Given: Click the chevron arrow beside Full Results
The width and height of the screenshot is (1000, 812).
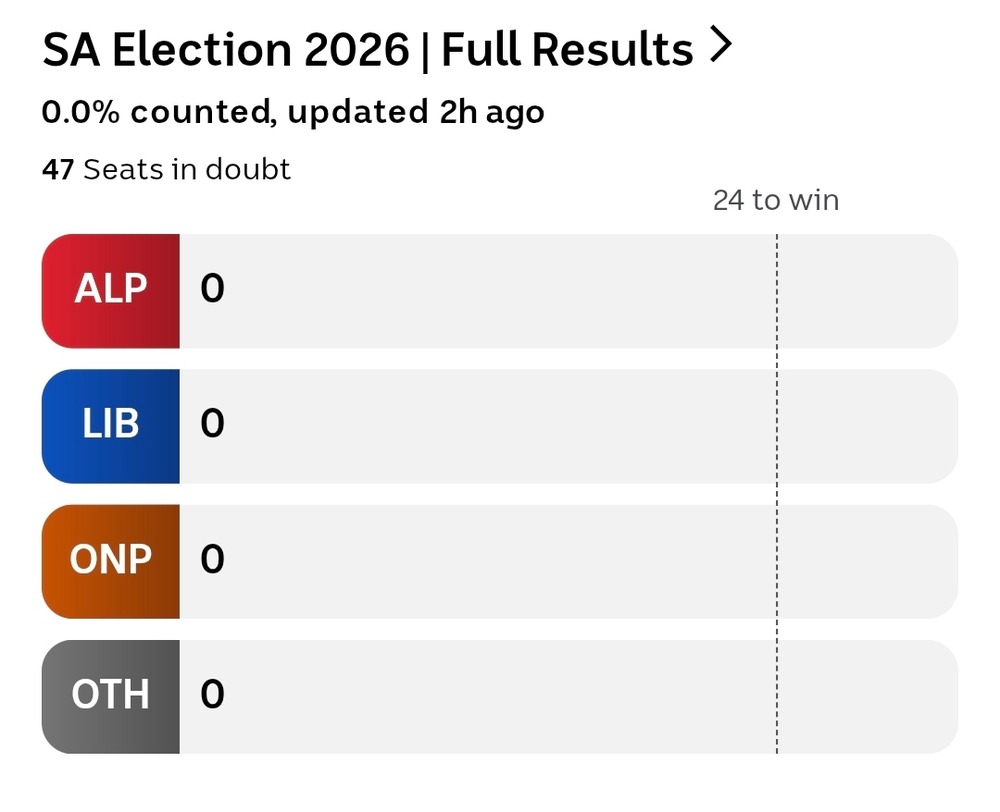Looking at the screenshot, I should [721, 46].
